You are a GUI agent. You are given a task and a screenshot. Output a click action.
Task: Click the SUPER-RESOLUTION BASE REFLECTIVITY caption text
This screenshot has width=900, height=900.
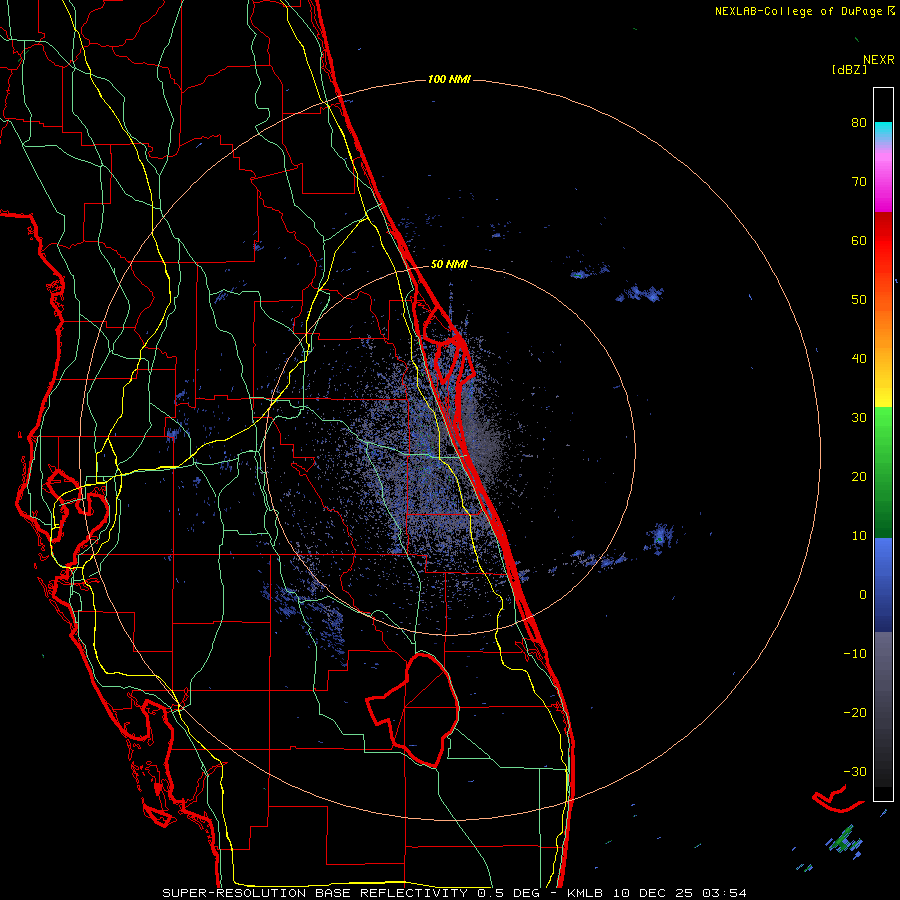point(315,893)
